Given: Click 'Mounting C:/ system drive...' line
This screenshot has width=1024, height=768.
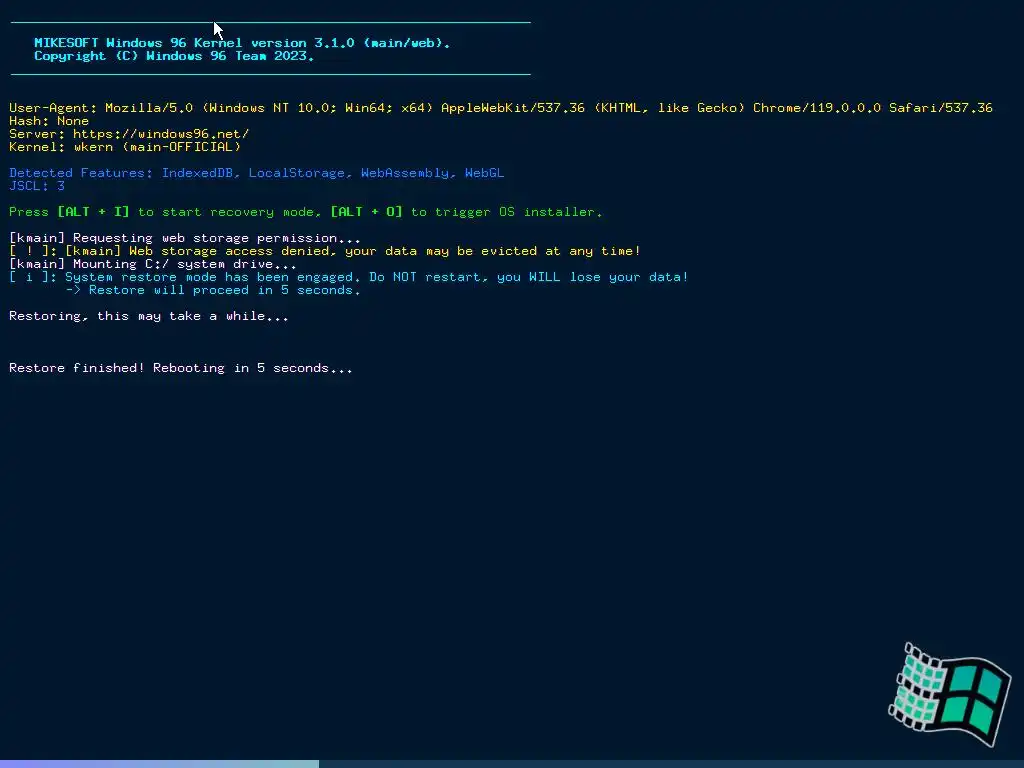Looking at the screenshot, I should point(153,264).
